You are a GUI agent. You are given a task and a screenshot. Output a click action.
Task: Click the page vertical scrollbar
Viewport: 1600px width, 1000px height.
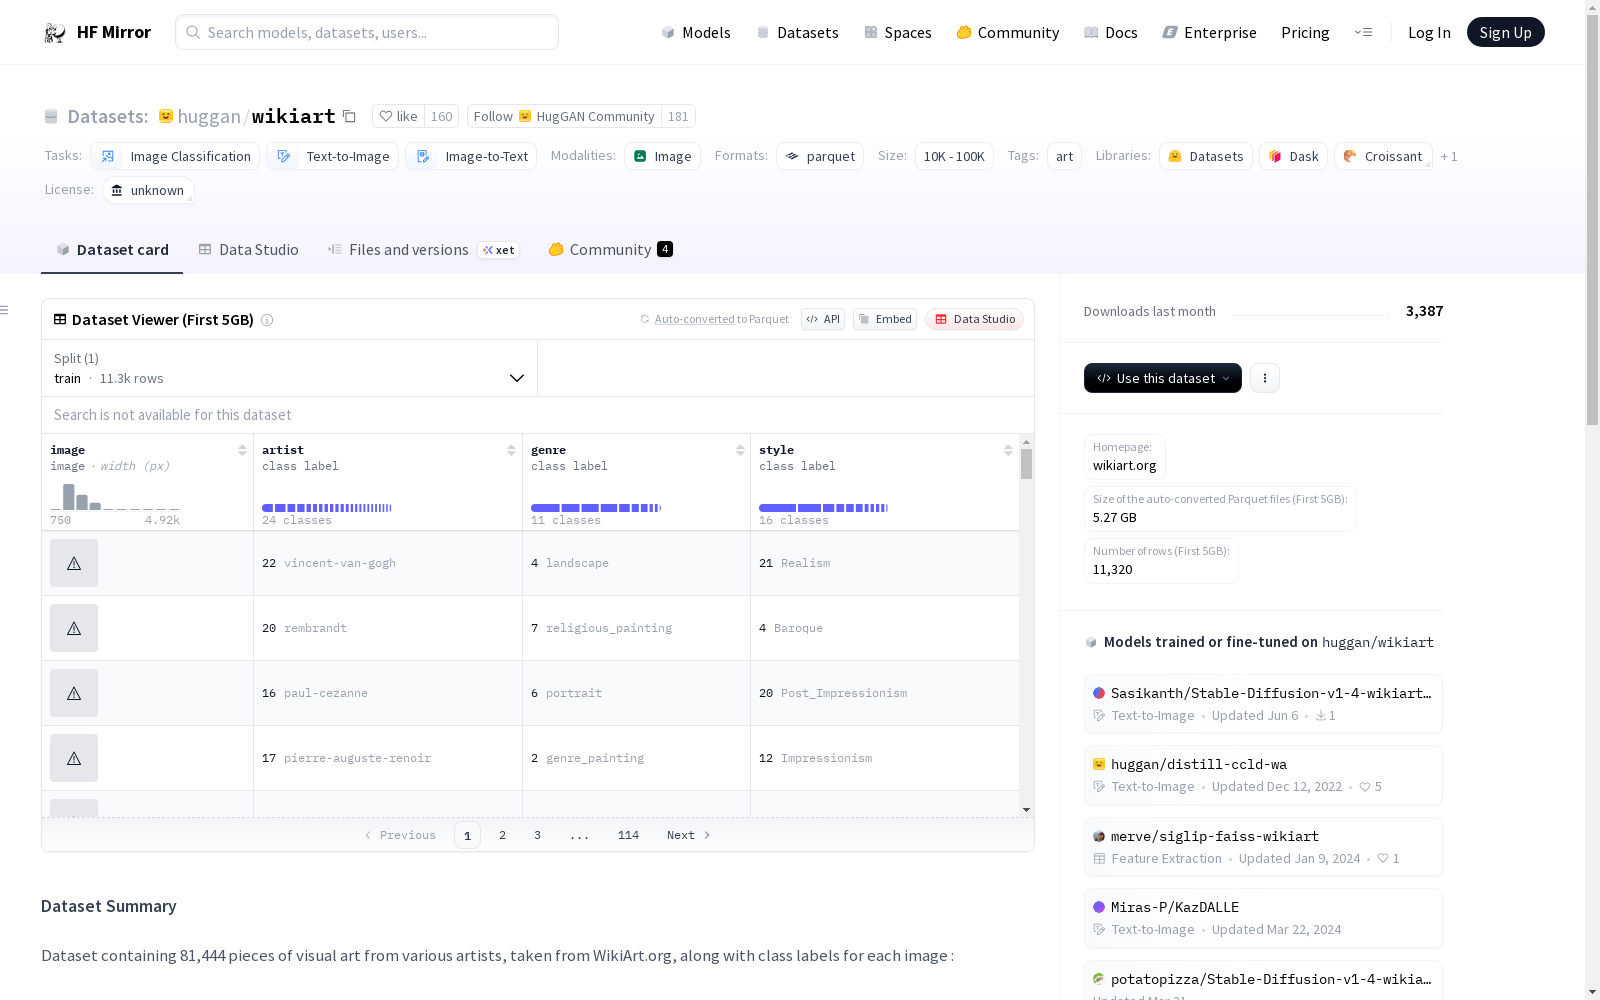point(1592,220)
